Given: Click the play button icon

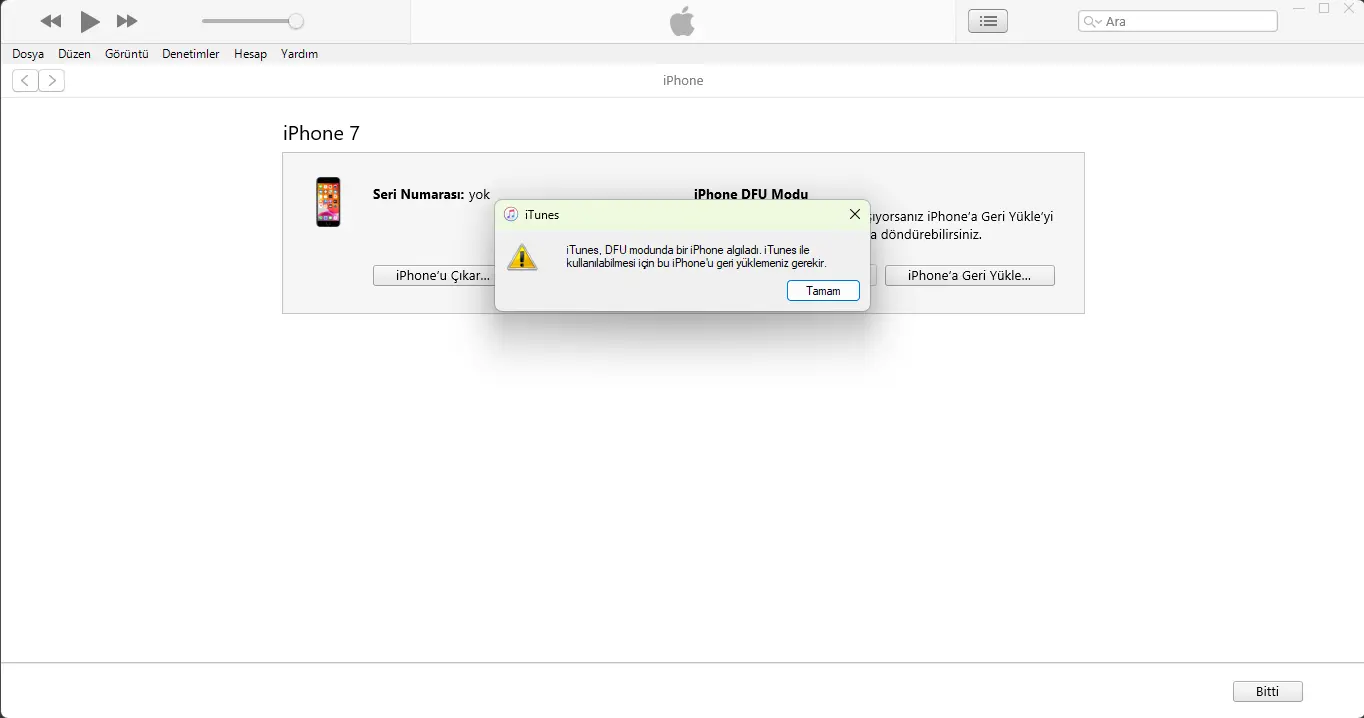Looking at the screenshot, I should 90,21.
